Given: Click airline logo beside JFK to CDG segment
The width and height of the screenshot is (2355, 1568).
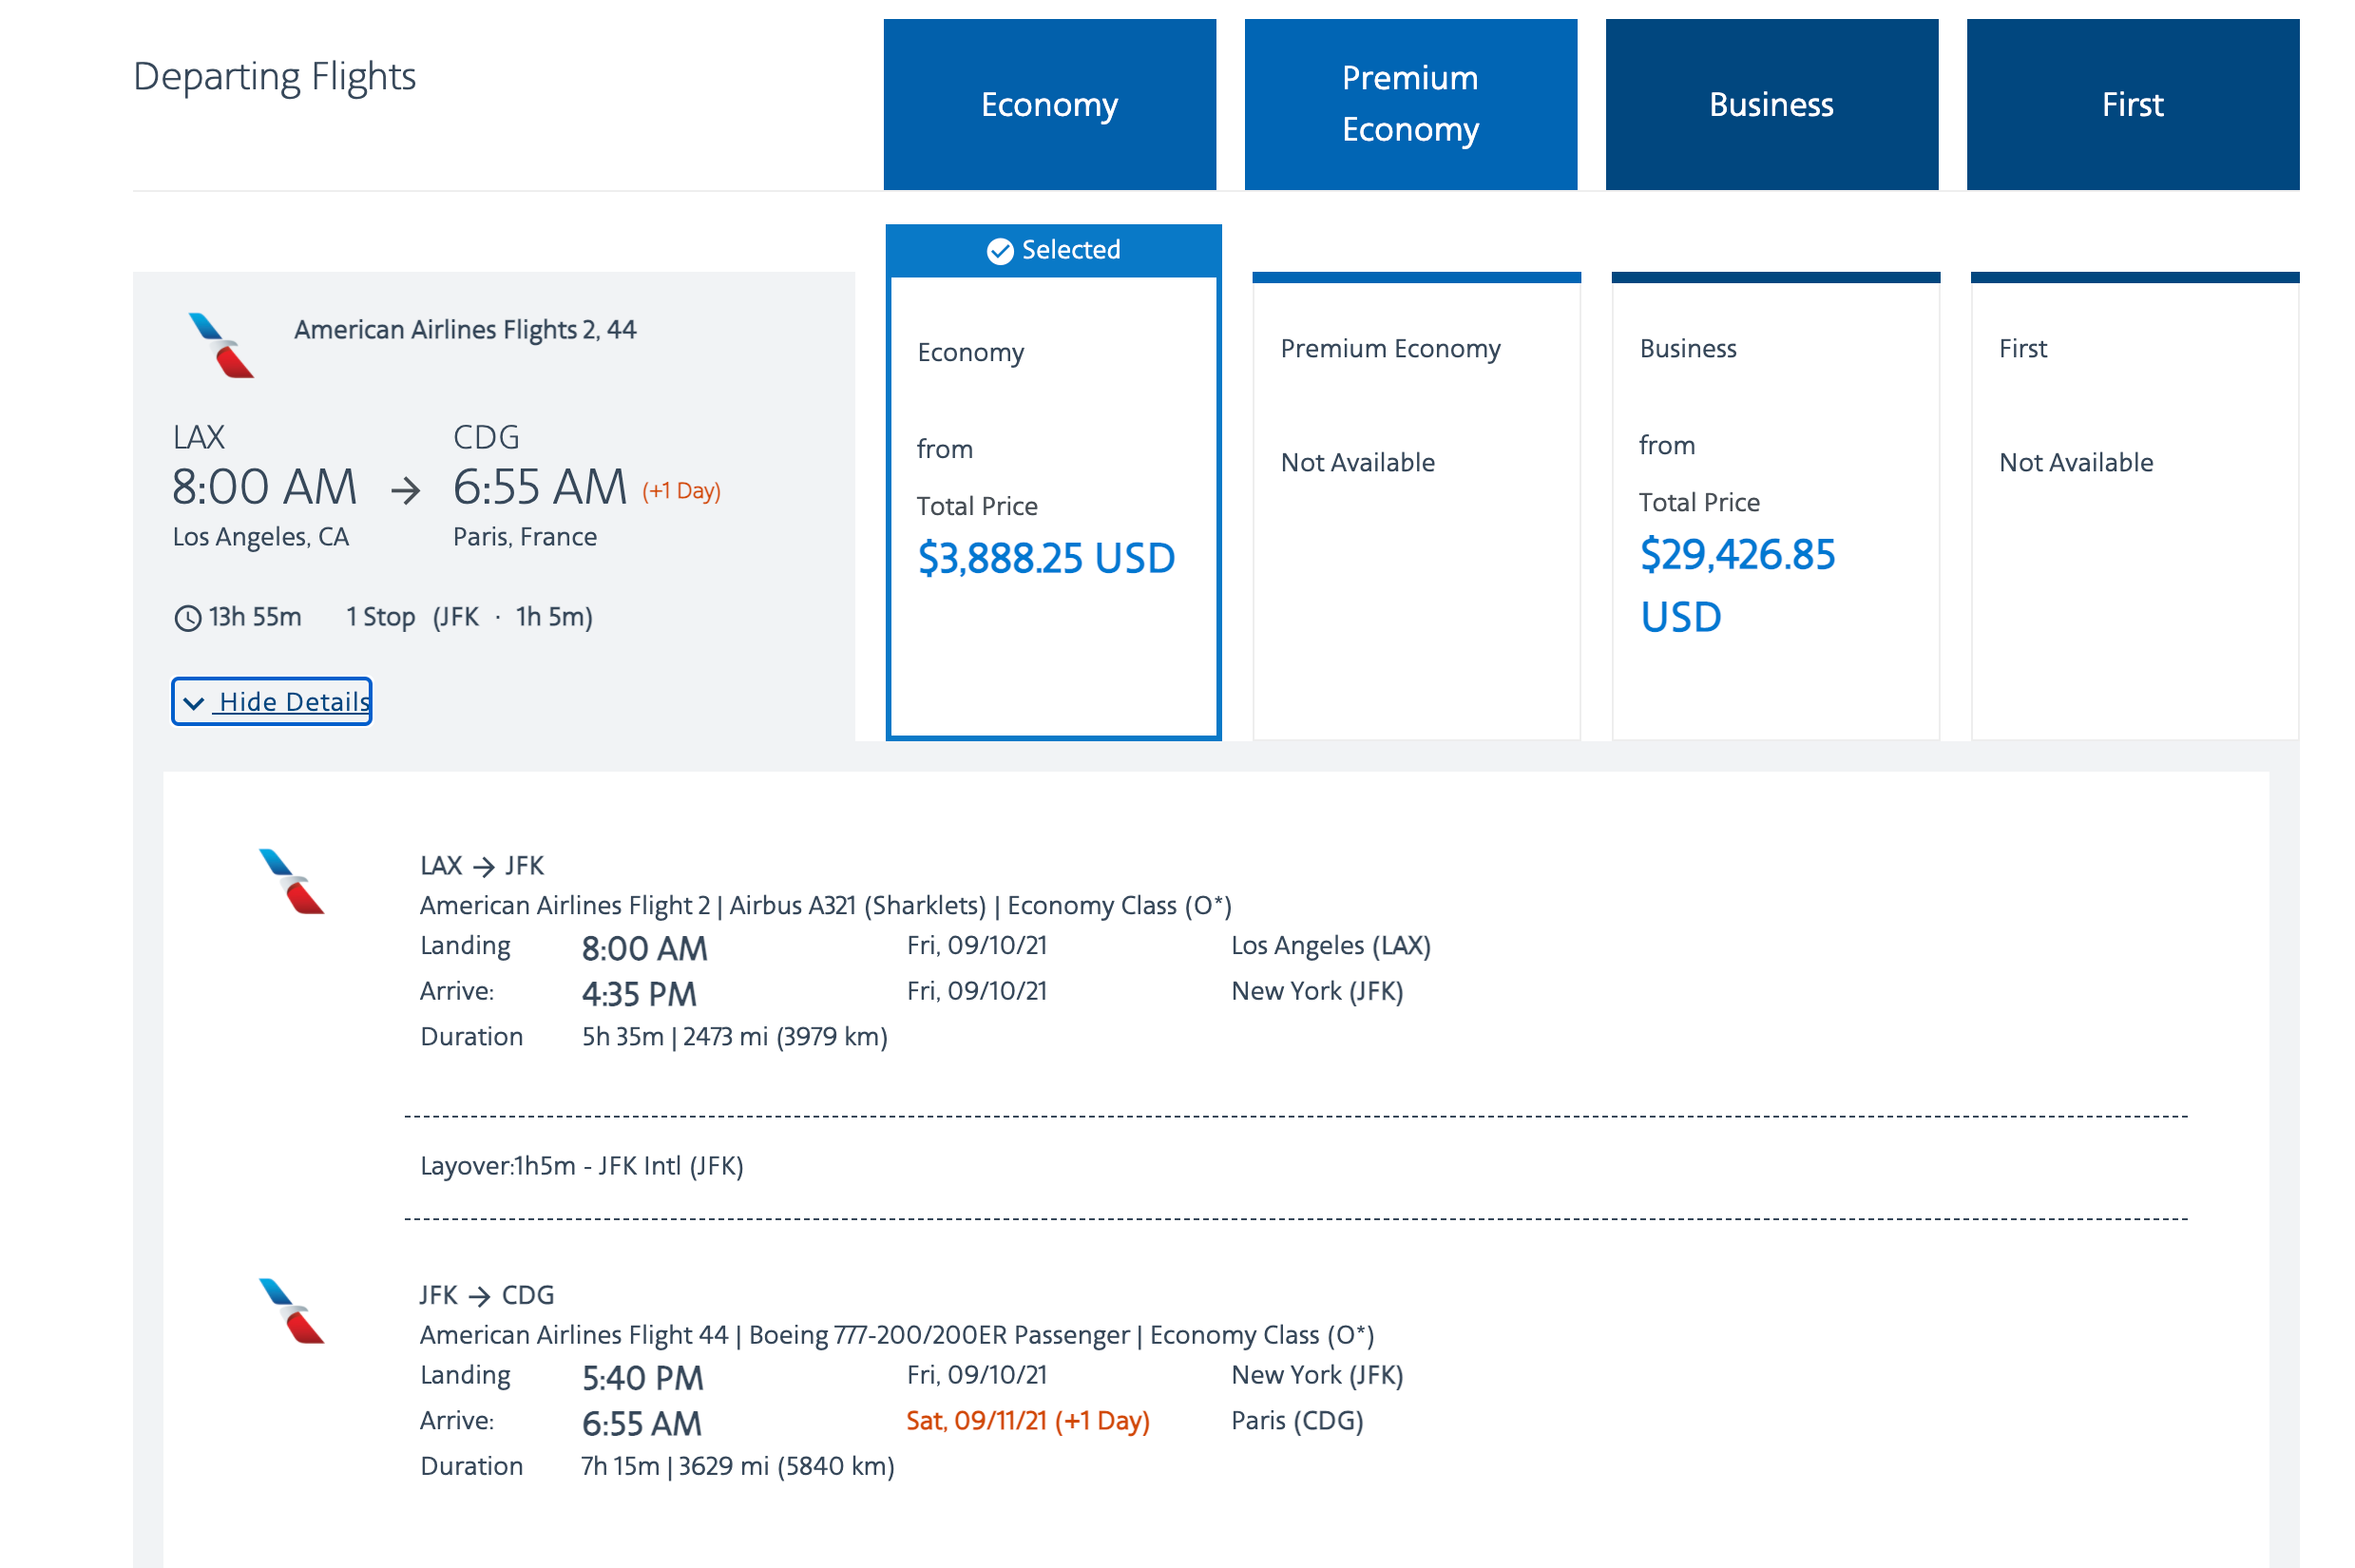Looking at the screenshot, I should pos(291,1310).
